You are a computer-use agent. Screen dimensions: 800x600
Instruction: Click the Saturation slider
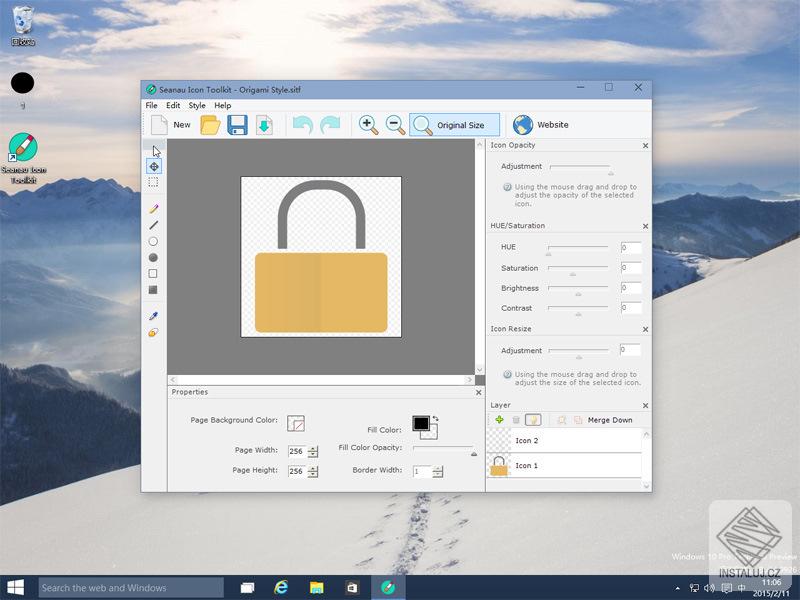tap(578, 269)
